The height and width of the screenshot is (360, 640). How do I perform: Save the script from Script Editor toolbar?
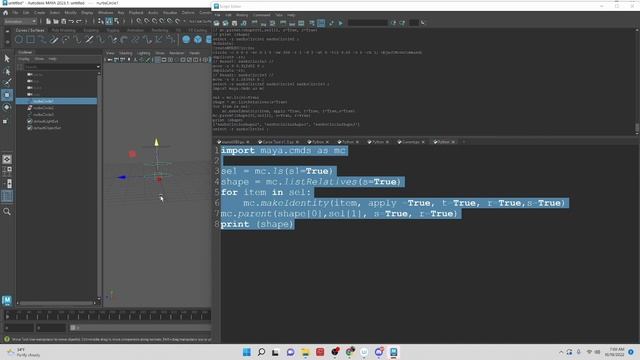point(234,23)
